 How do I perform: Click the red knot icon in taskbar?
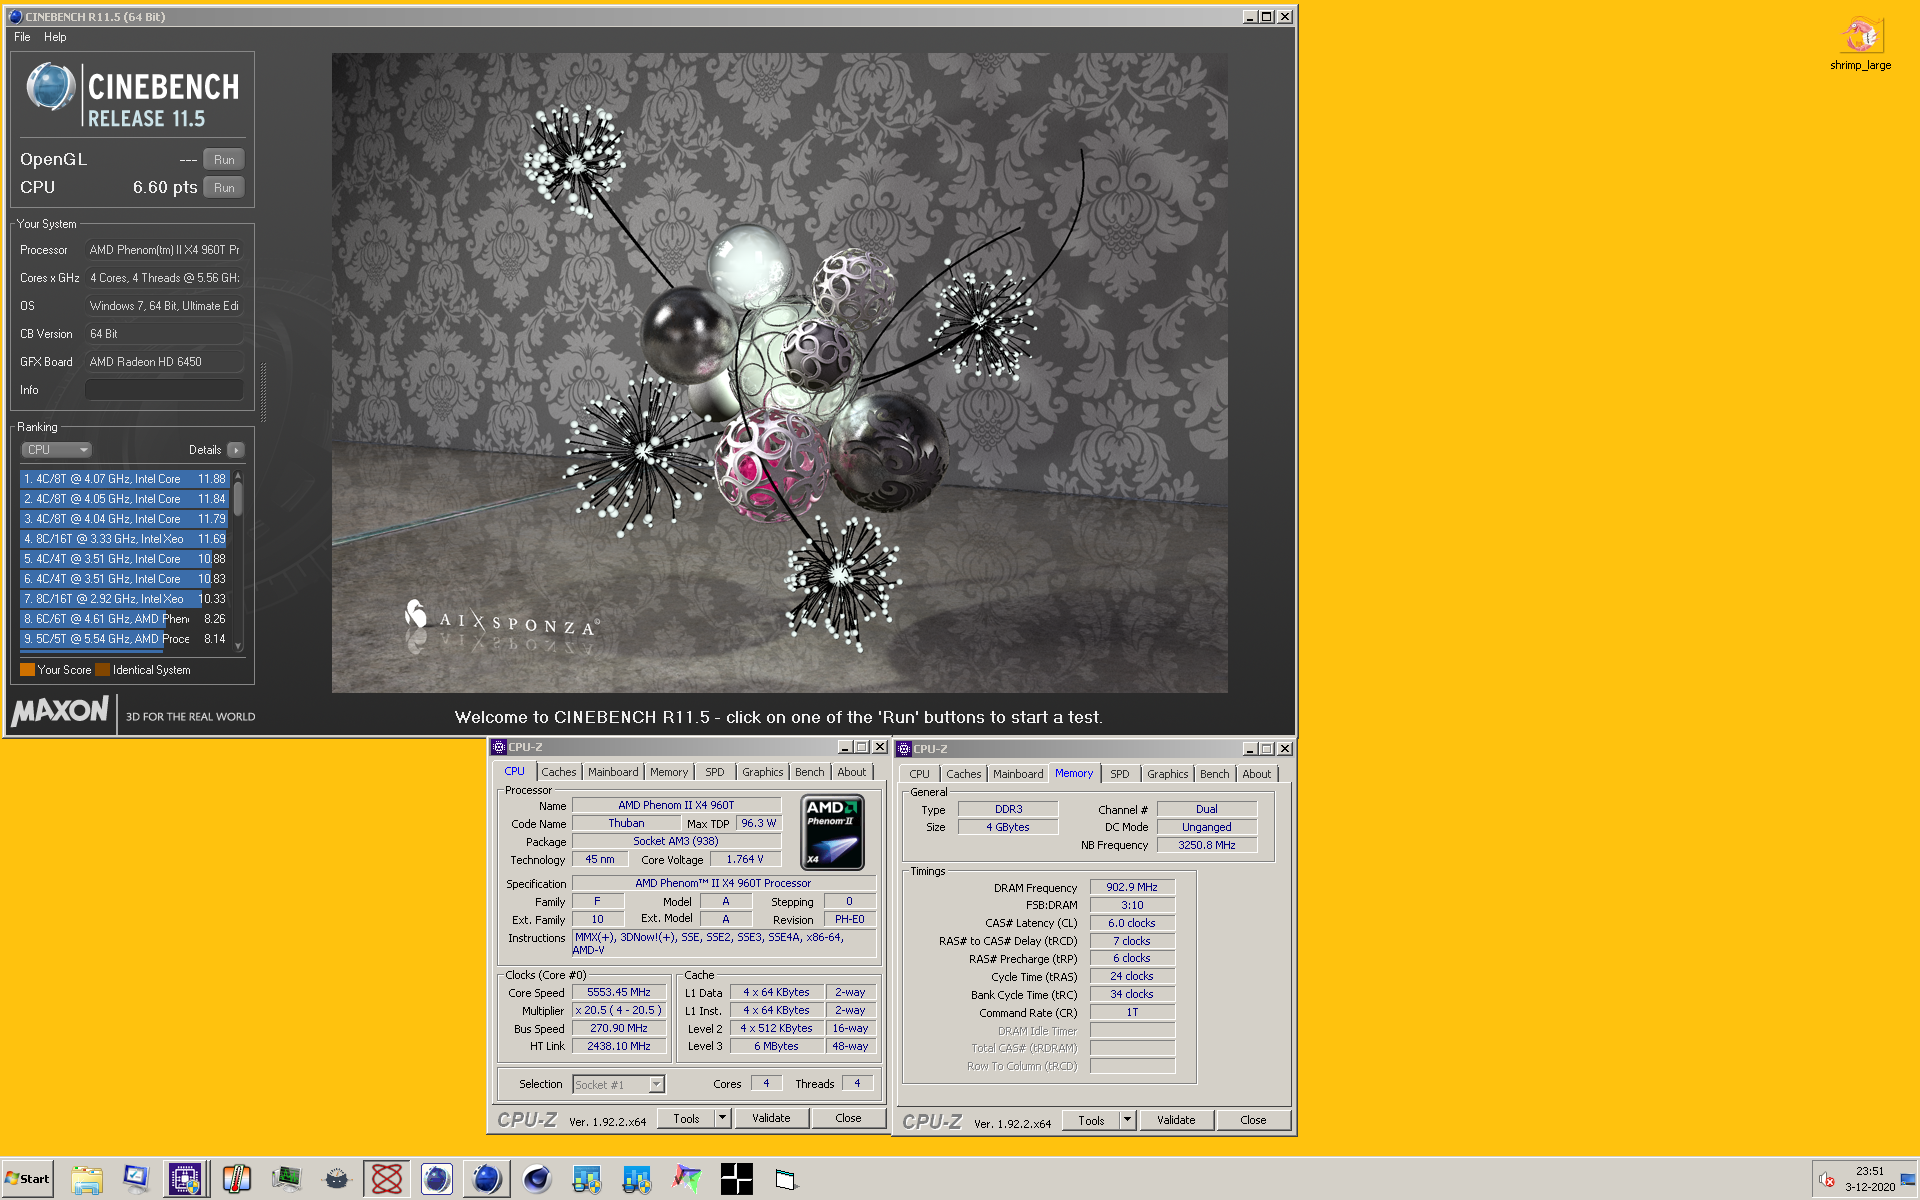[x=387, y=1179]
